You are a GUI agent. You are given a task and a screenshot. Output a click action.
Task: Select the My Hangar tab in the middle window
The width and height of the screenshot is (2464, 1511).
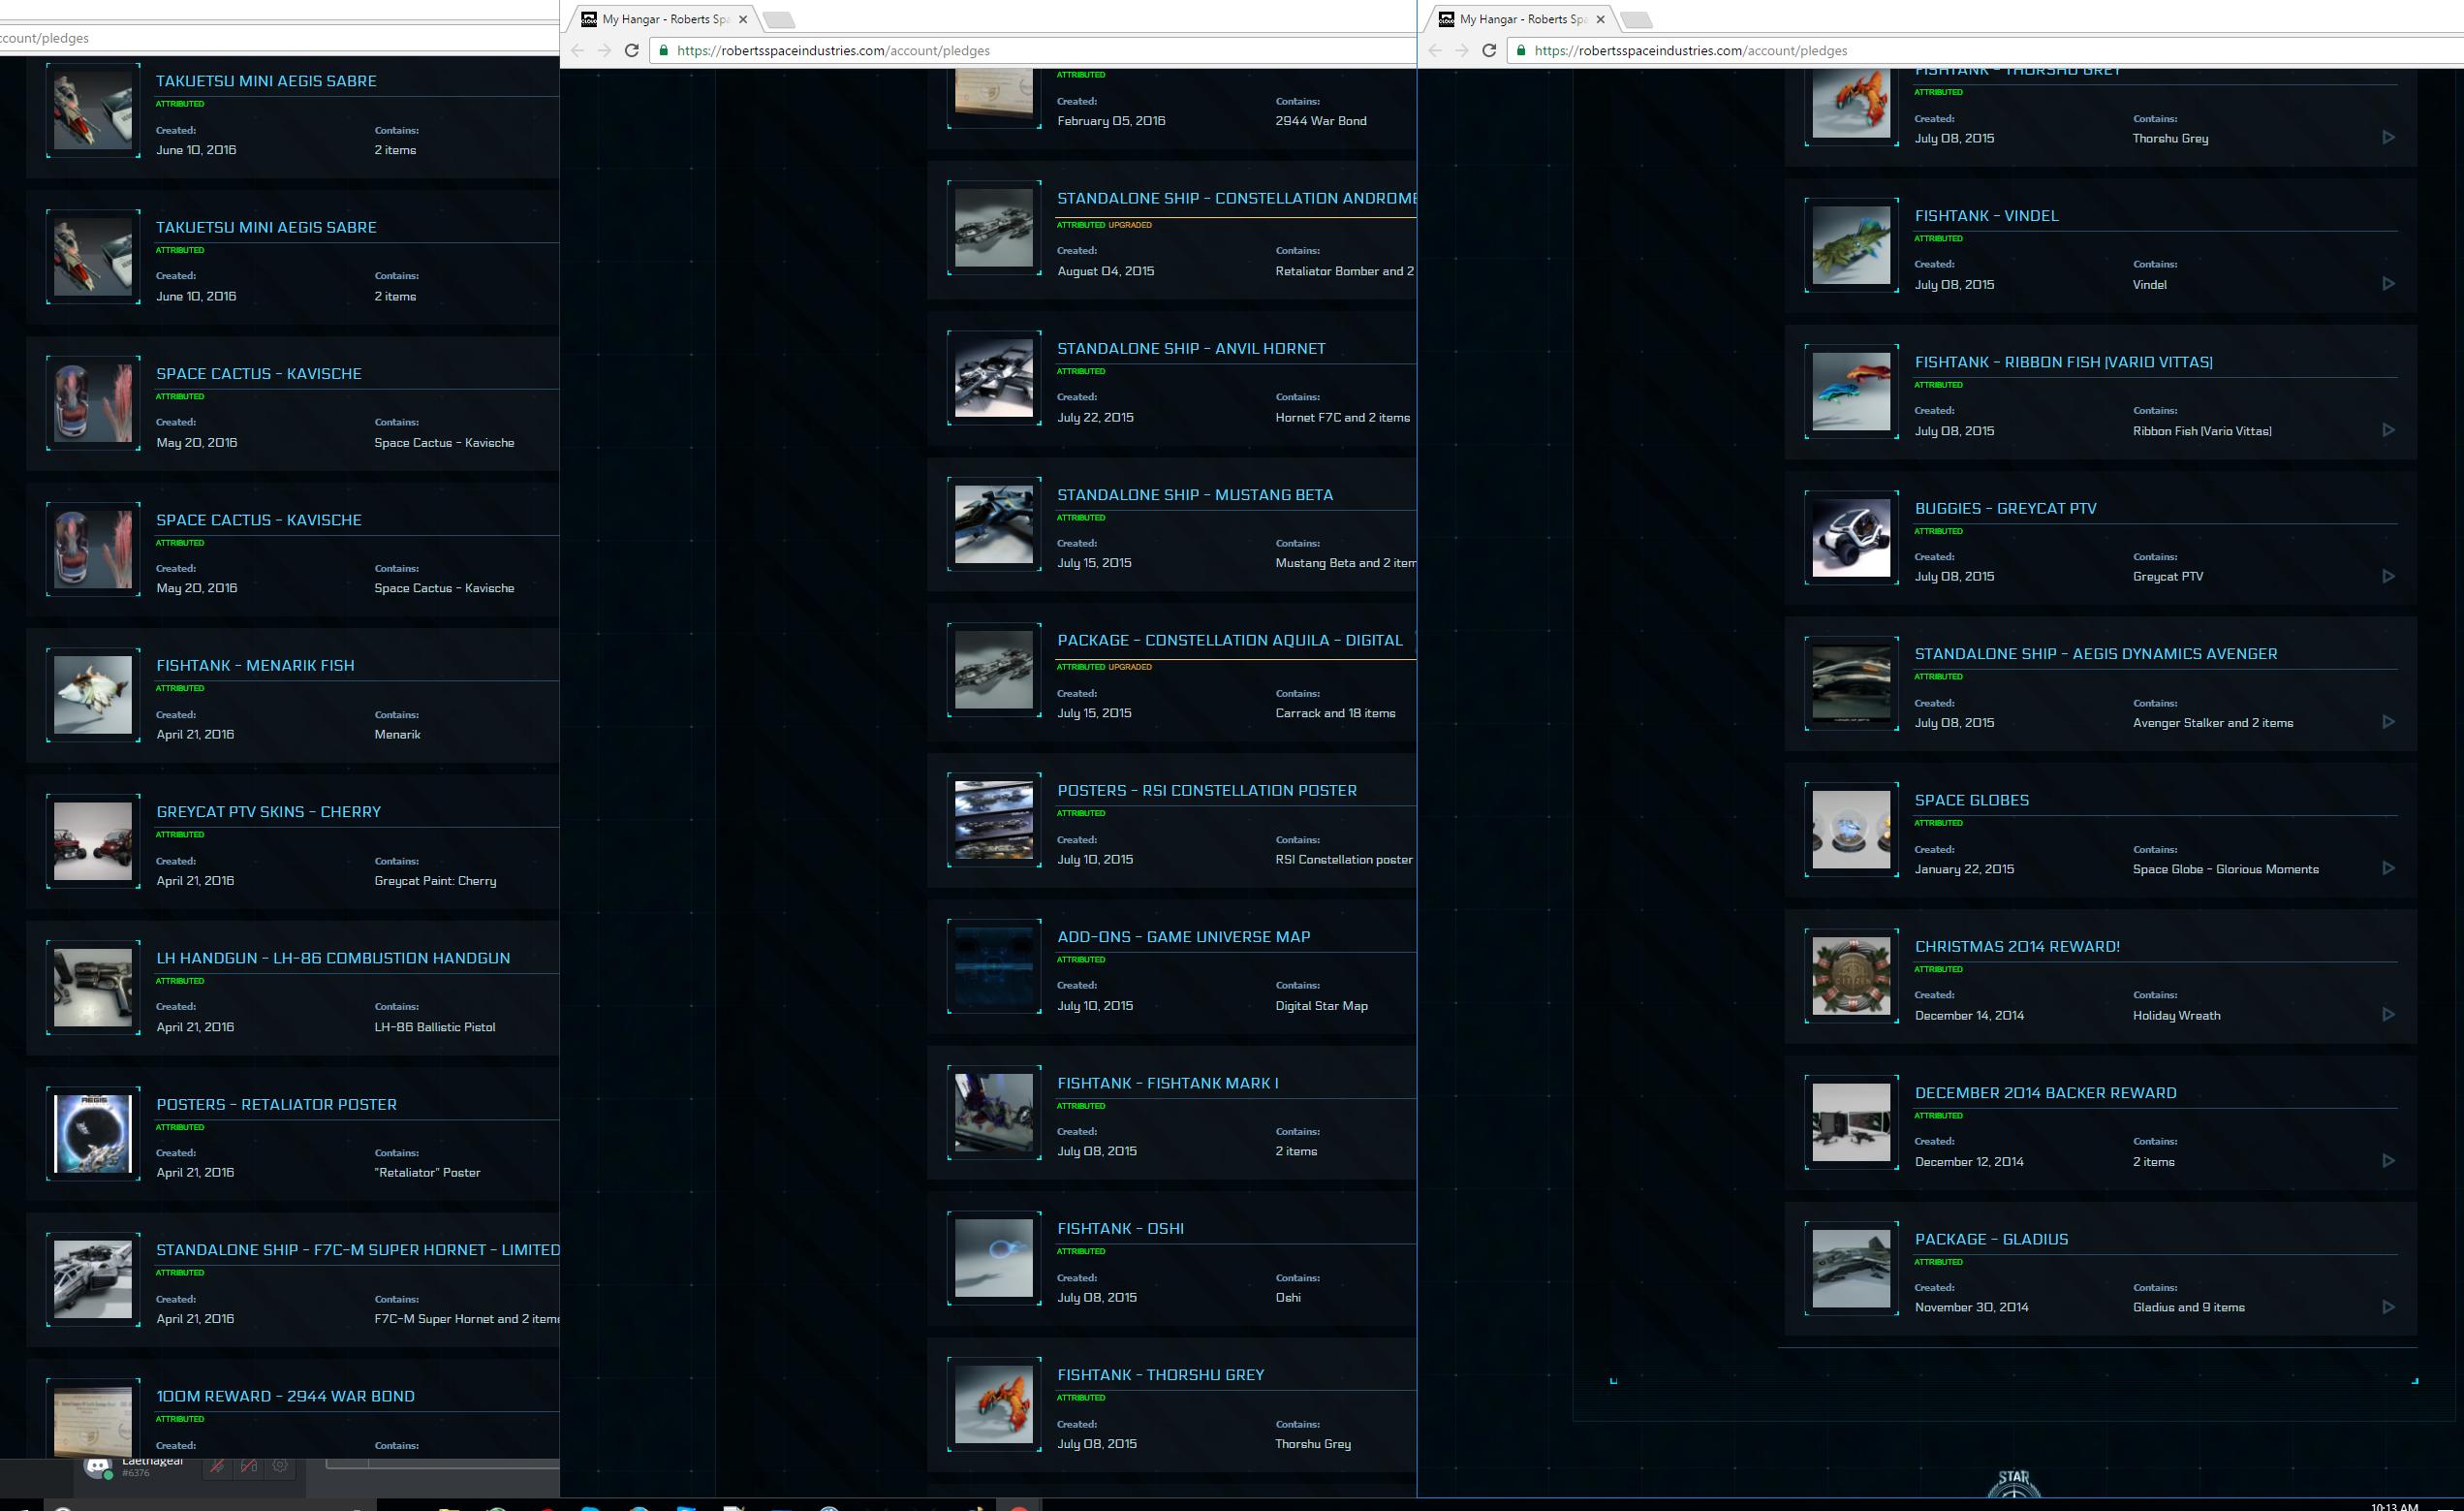[x=664, y=19]
